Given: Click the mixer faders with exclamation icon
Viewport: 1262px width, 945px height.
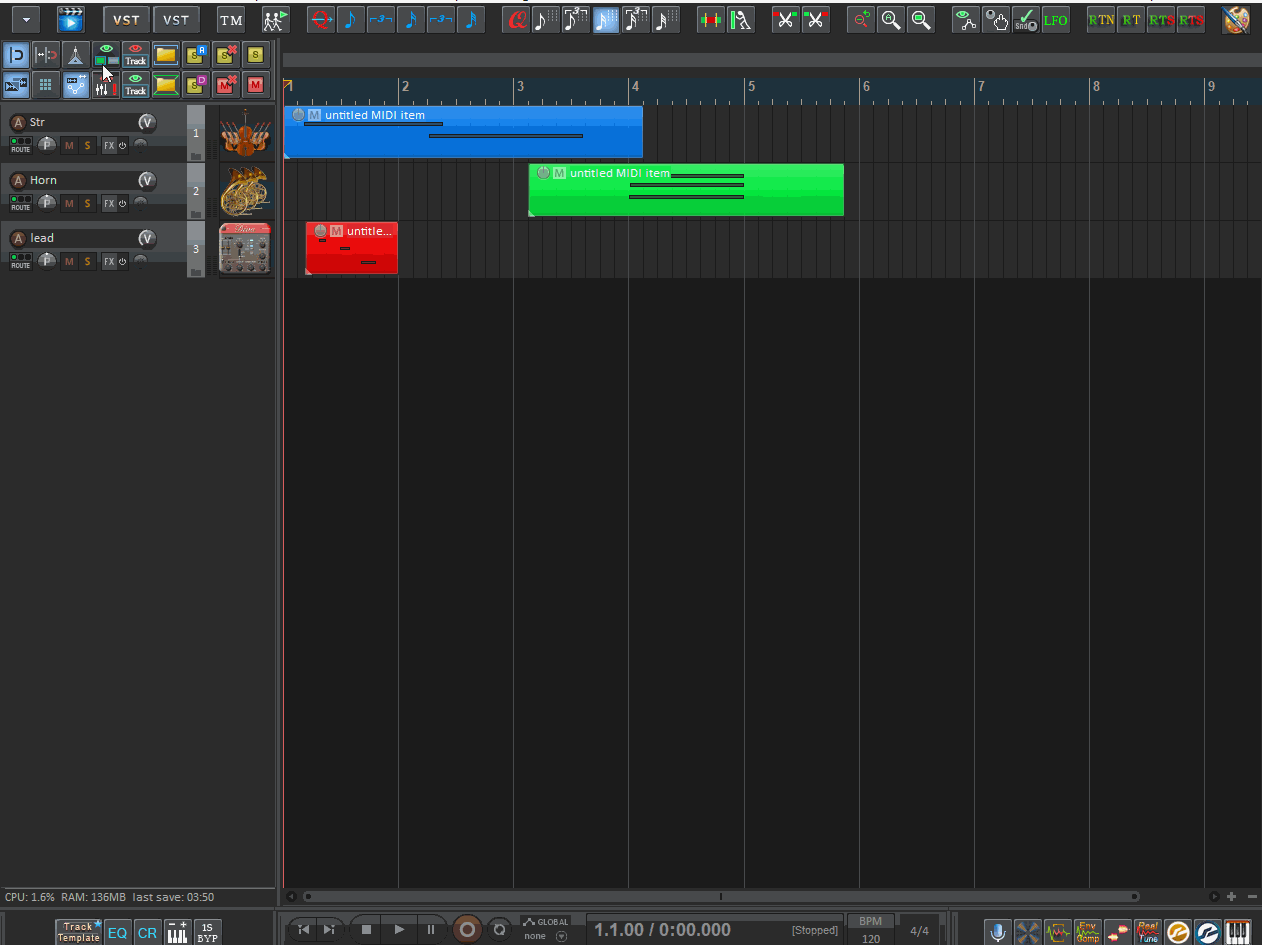Looking at the screenshot, I should click(x=106, y=85).
